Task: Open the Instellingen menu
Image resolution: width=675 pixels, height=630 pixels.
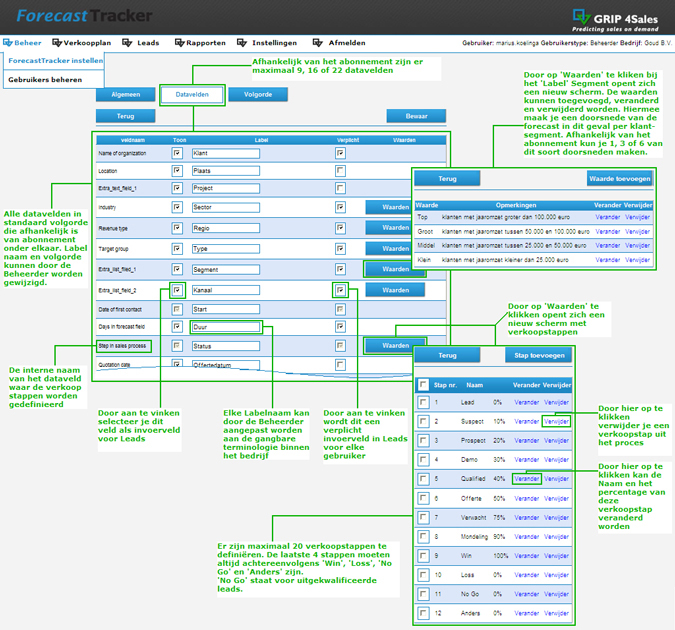Action: pos(274,43)
